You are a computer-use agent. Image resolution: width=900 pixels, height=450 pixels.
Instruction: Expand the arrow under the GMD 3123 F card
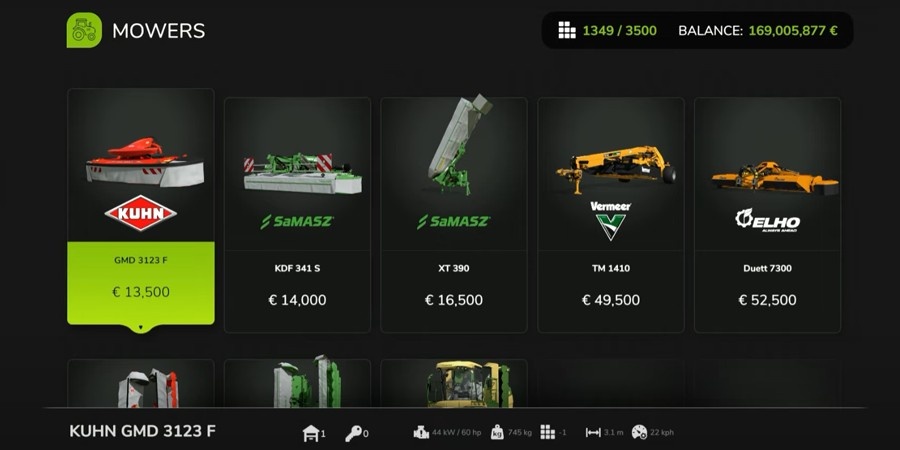tap(141, 329)
